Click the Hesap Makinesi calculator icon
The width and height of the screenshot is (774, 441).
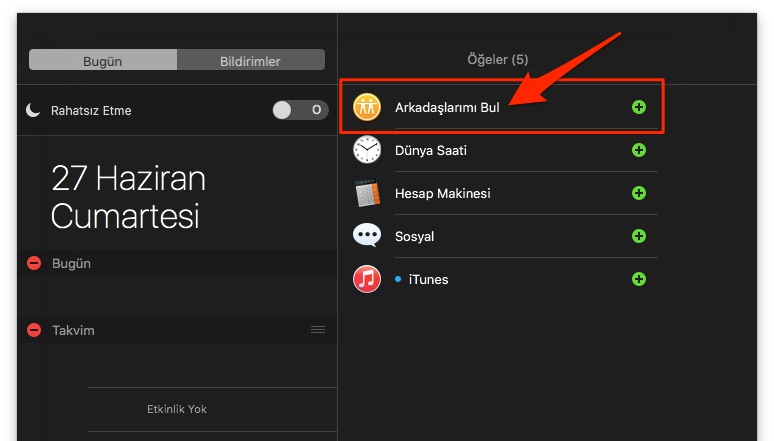click(x=367, y=193)
